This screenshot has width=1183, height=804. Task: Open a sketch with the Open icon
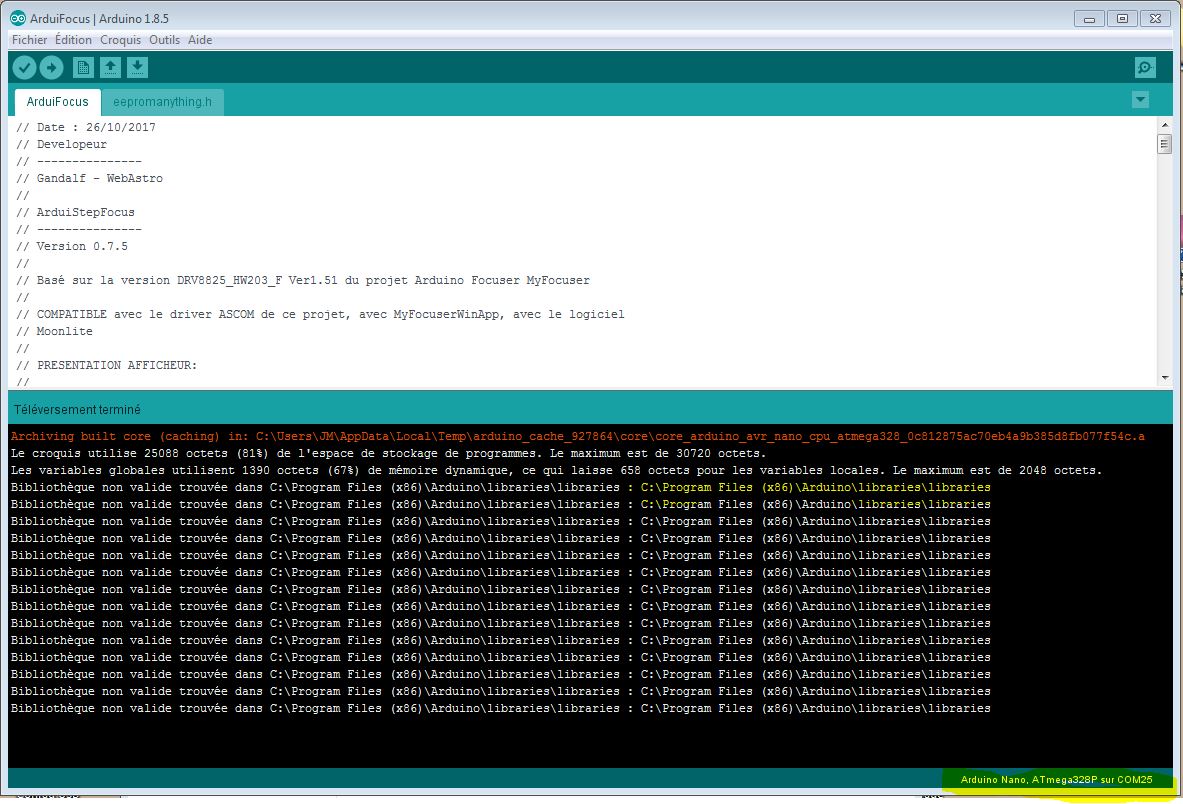110,68
